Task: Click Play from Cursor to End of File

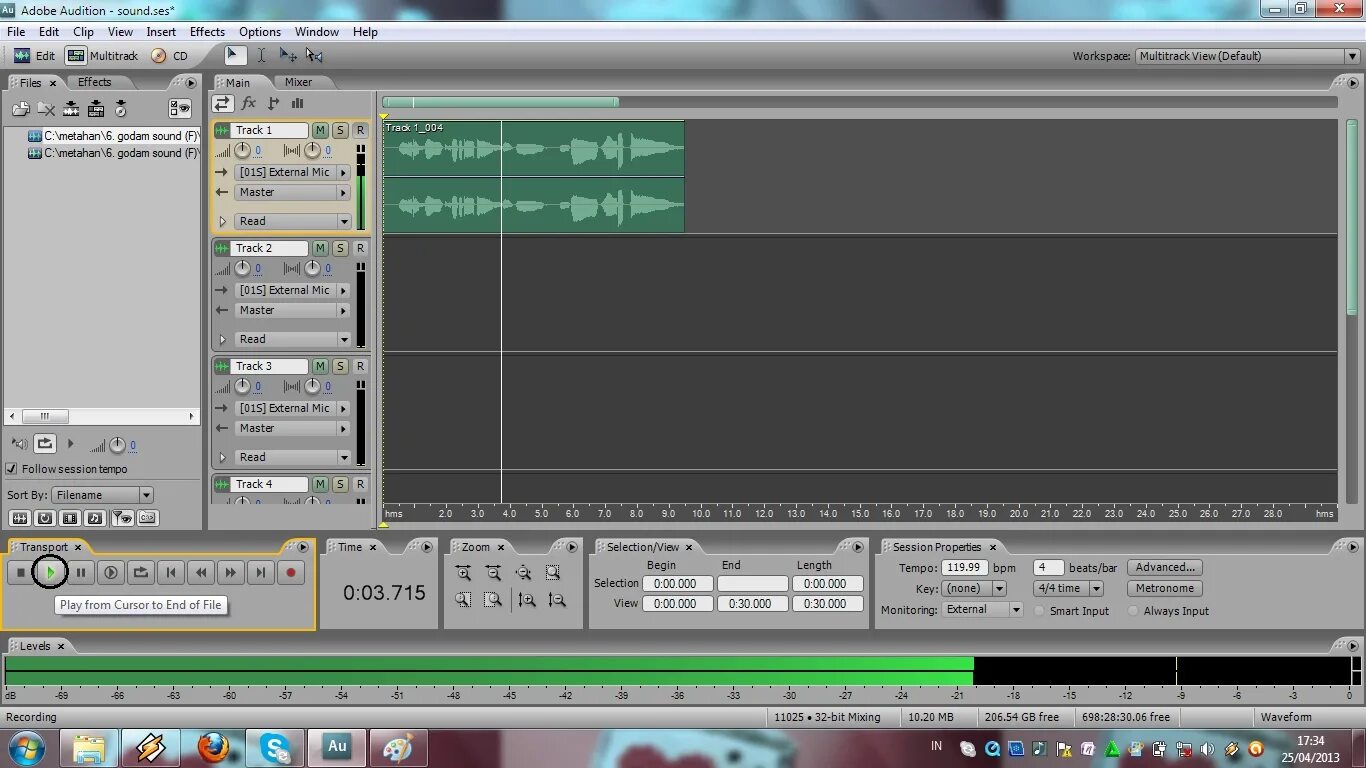Action: (51, 572)
